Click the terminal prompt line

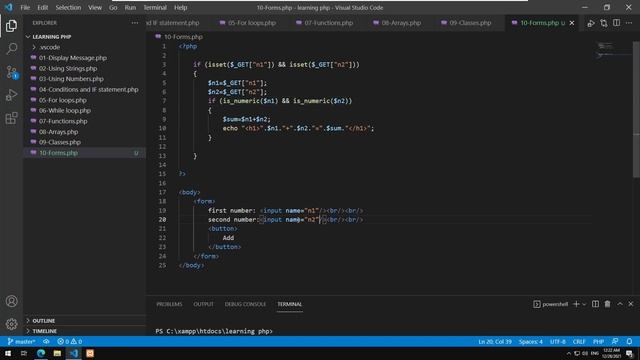(214, 331)
